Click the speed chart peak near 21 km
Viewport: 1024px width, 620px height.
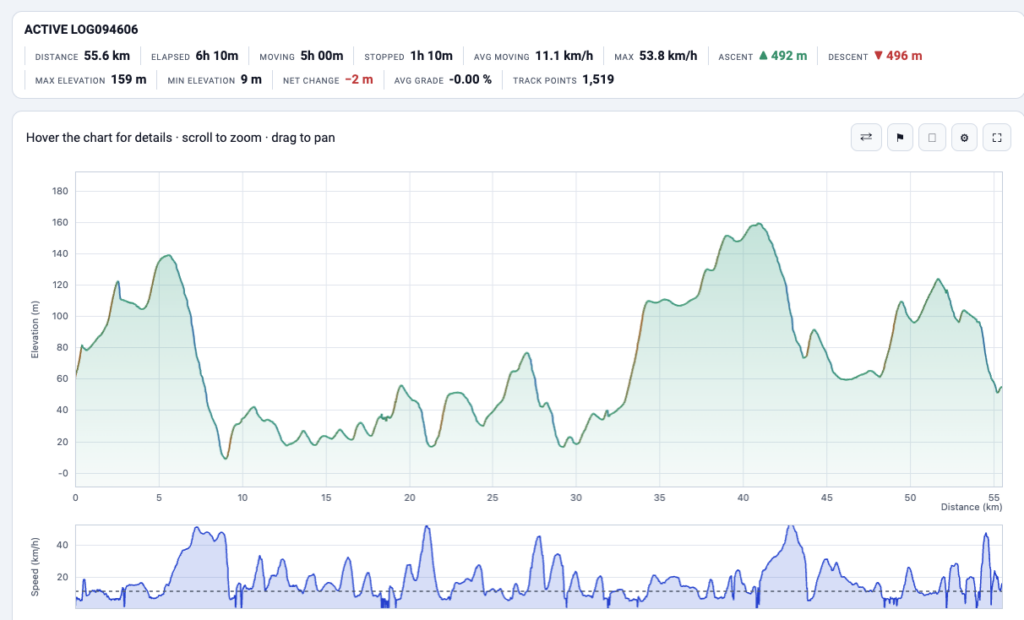click(x=426, y=527)
